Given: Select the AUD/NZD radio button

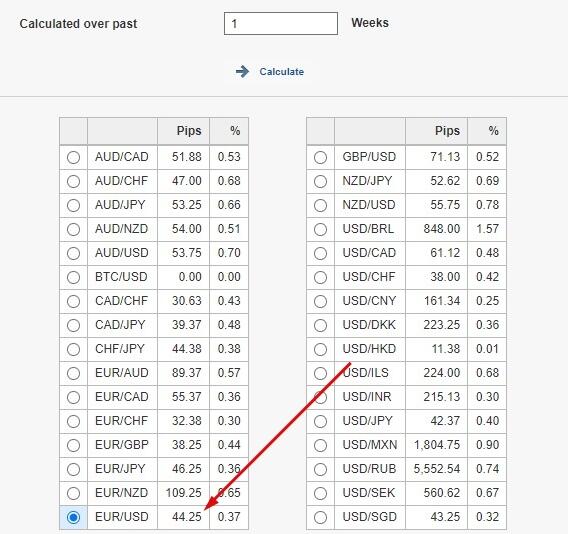Looking at the screenshot, I should (74, 229).
